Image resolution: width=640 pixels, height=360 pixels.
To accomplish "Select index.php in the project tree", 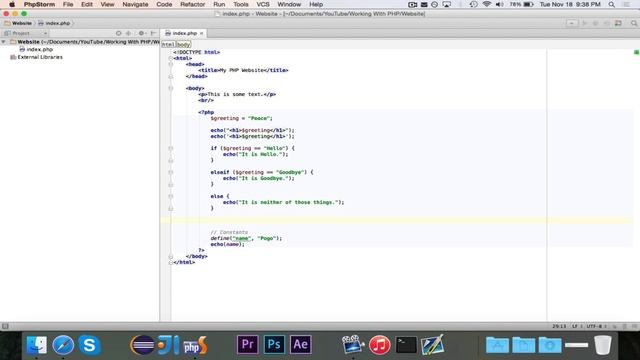I will coord(36,49).
